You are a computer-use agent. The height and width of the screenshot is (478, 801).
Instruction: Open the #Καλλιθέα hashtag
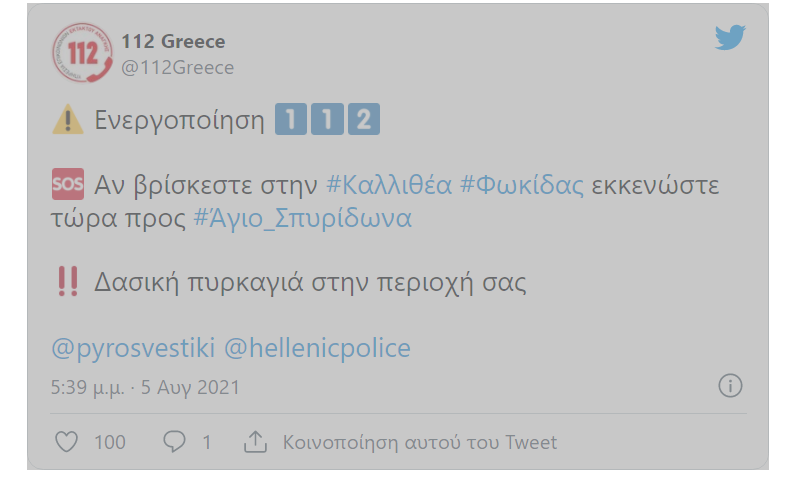pos(389,186)
